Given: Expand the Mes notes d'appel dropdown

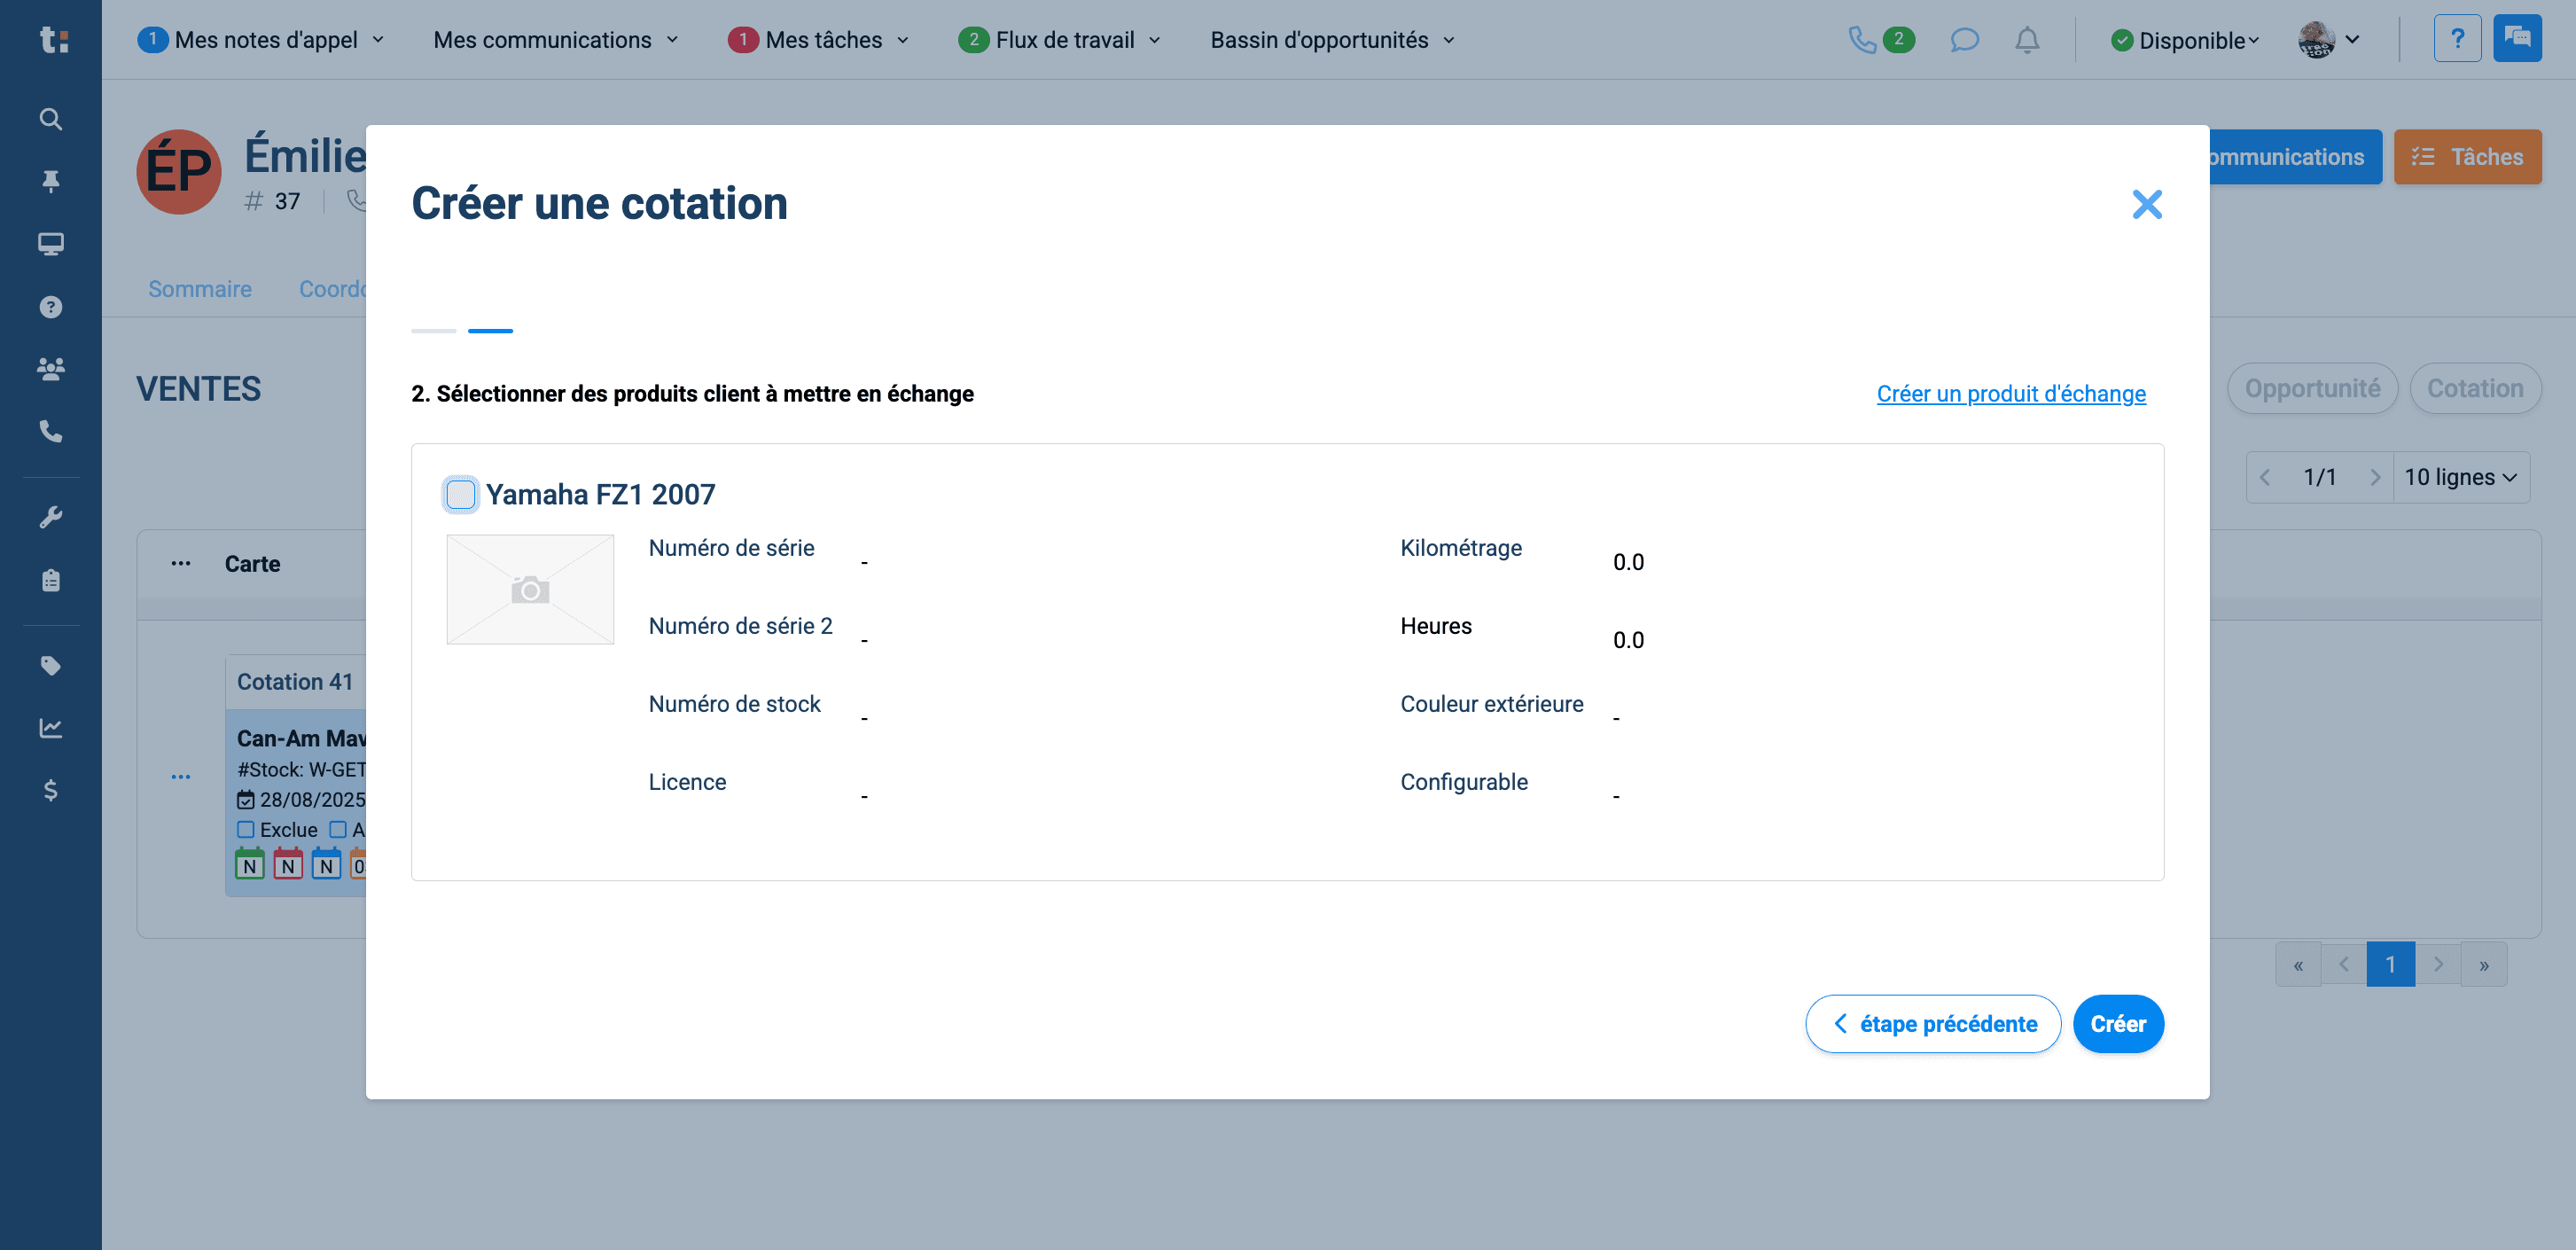Looking at the screenshot, I should point(261,40).
